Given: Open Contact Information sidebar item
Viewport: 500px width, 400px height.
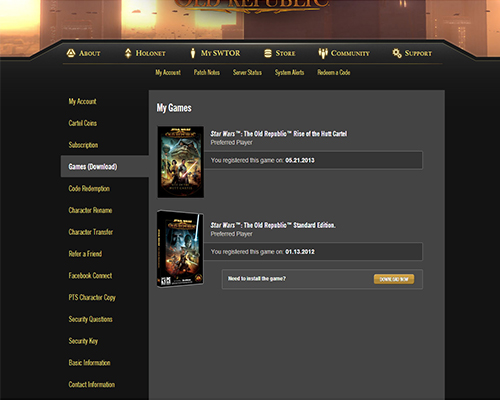Looking at the screenshot, I should pyautogui.click(x=92, y=384).
